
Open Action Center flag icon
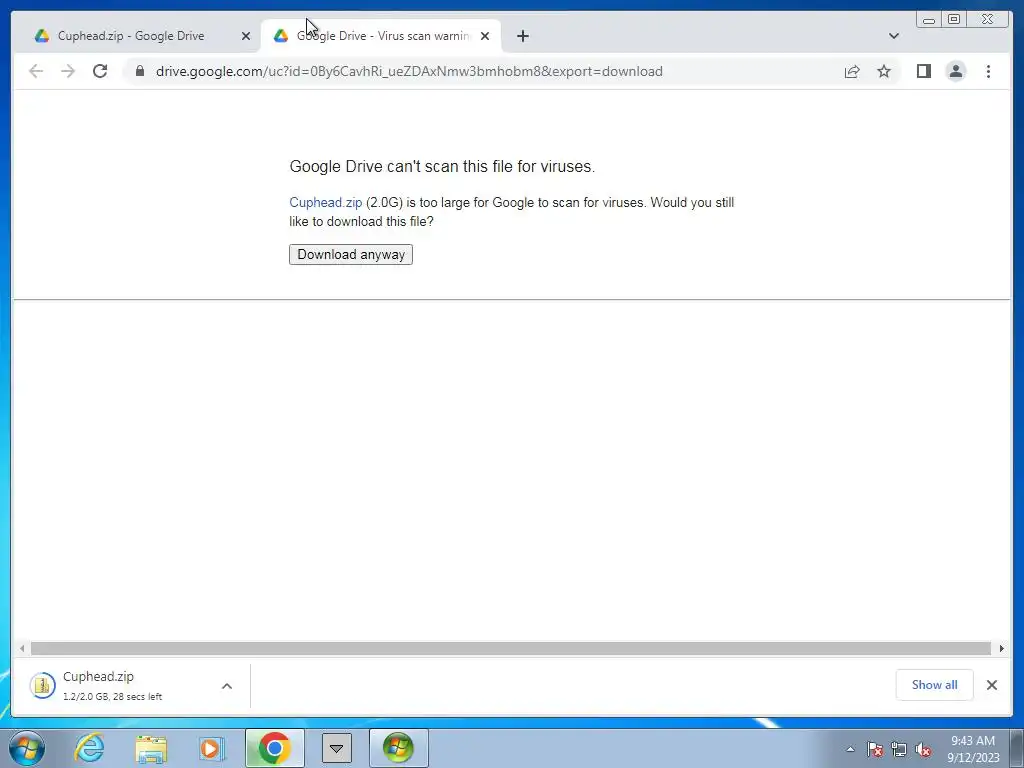tap(874, 749)
